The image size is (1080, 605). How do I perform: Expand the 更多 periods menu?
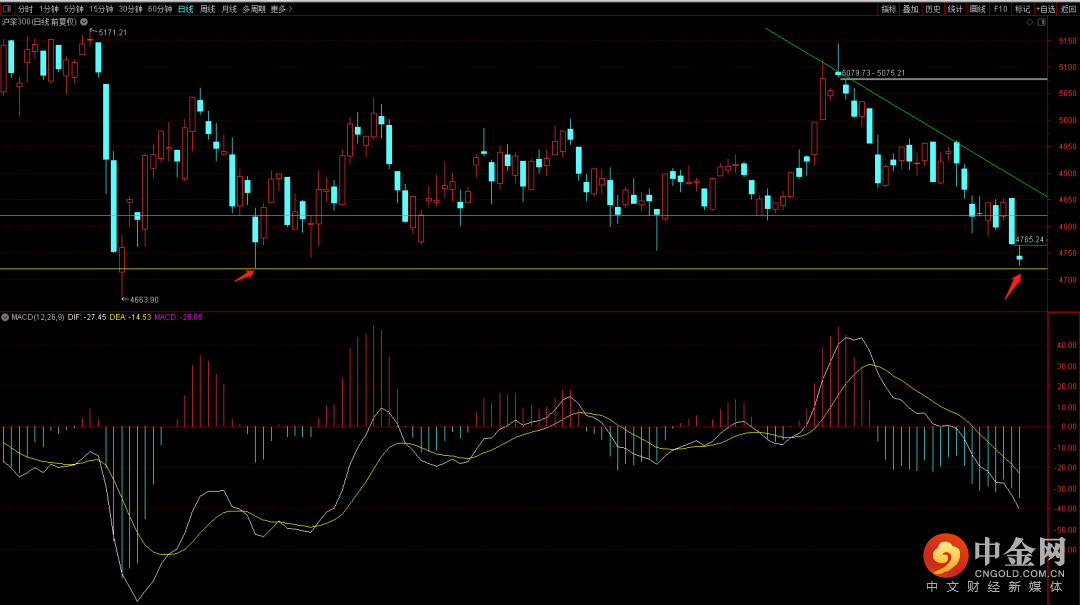279,9
